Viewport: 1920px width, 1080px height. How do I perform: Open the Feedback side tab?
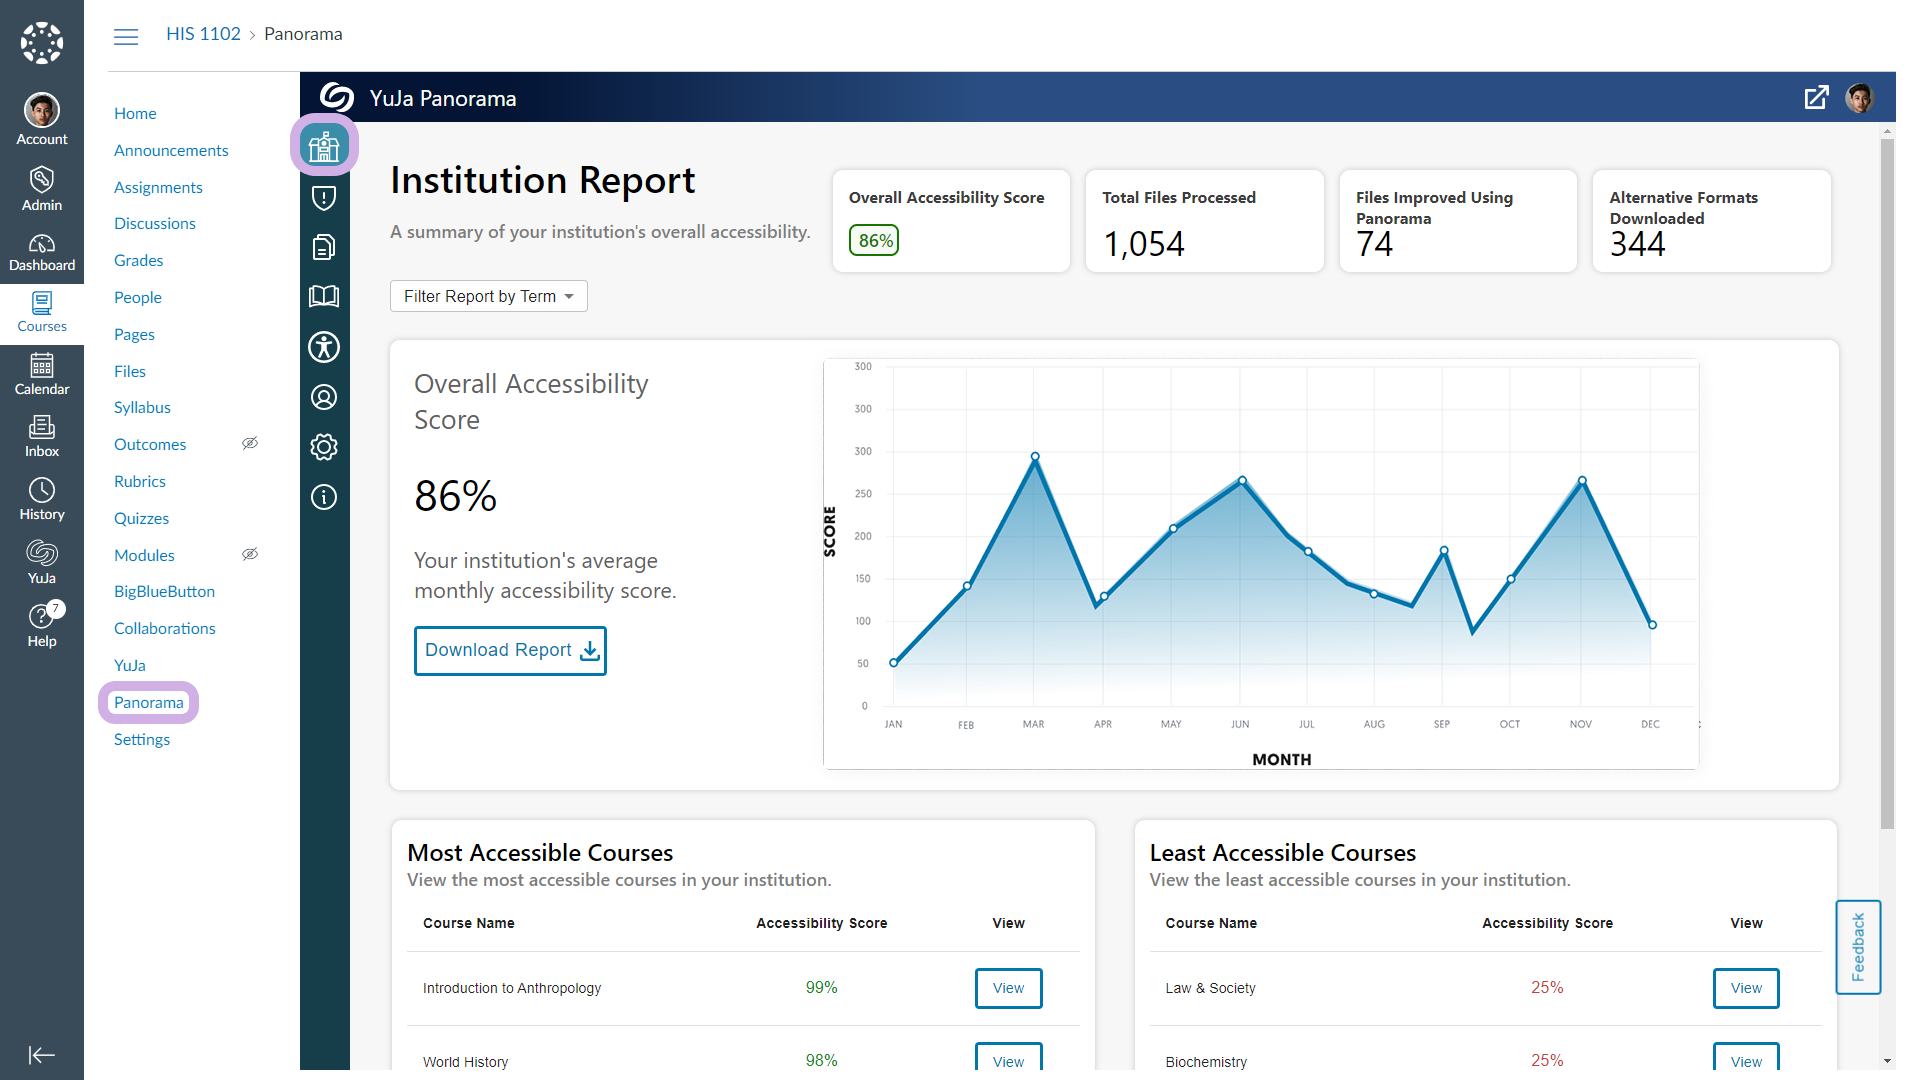tap(1858, 947)
